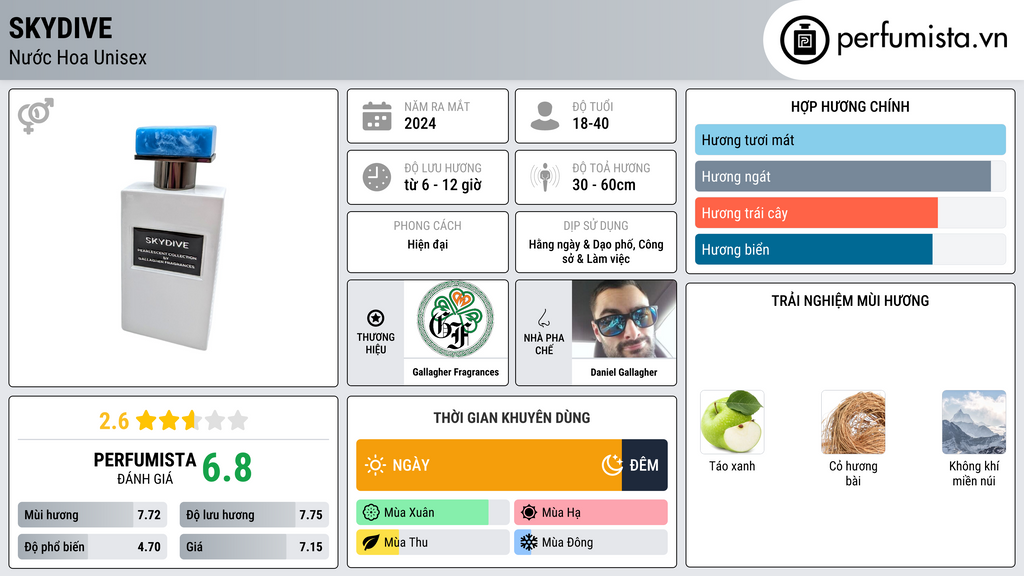
Task: Click the Gallagher Fragrances brand name
Action: tap(455, 372)
